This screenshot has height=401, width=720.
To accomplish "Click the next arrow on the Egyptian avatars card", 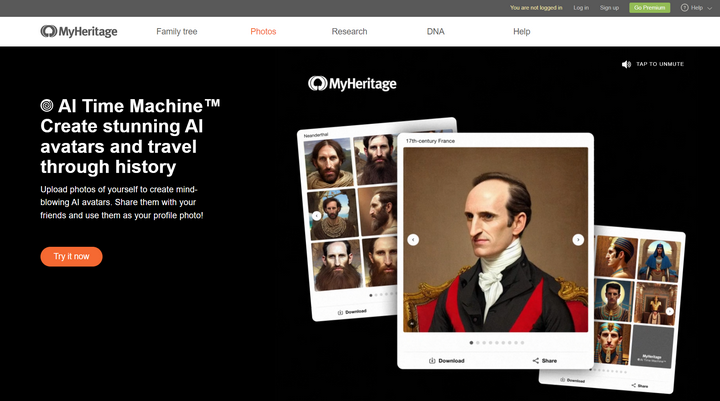I will point(669,311).
